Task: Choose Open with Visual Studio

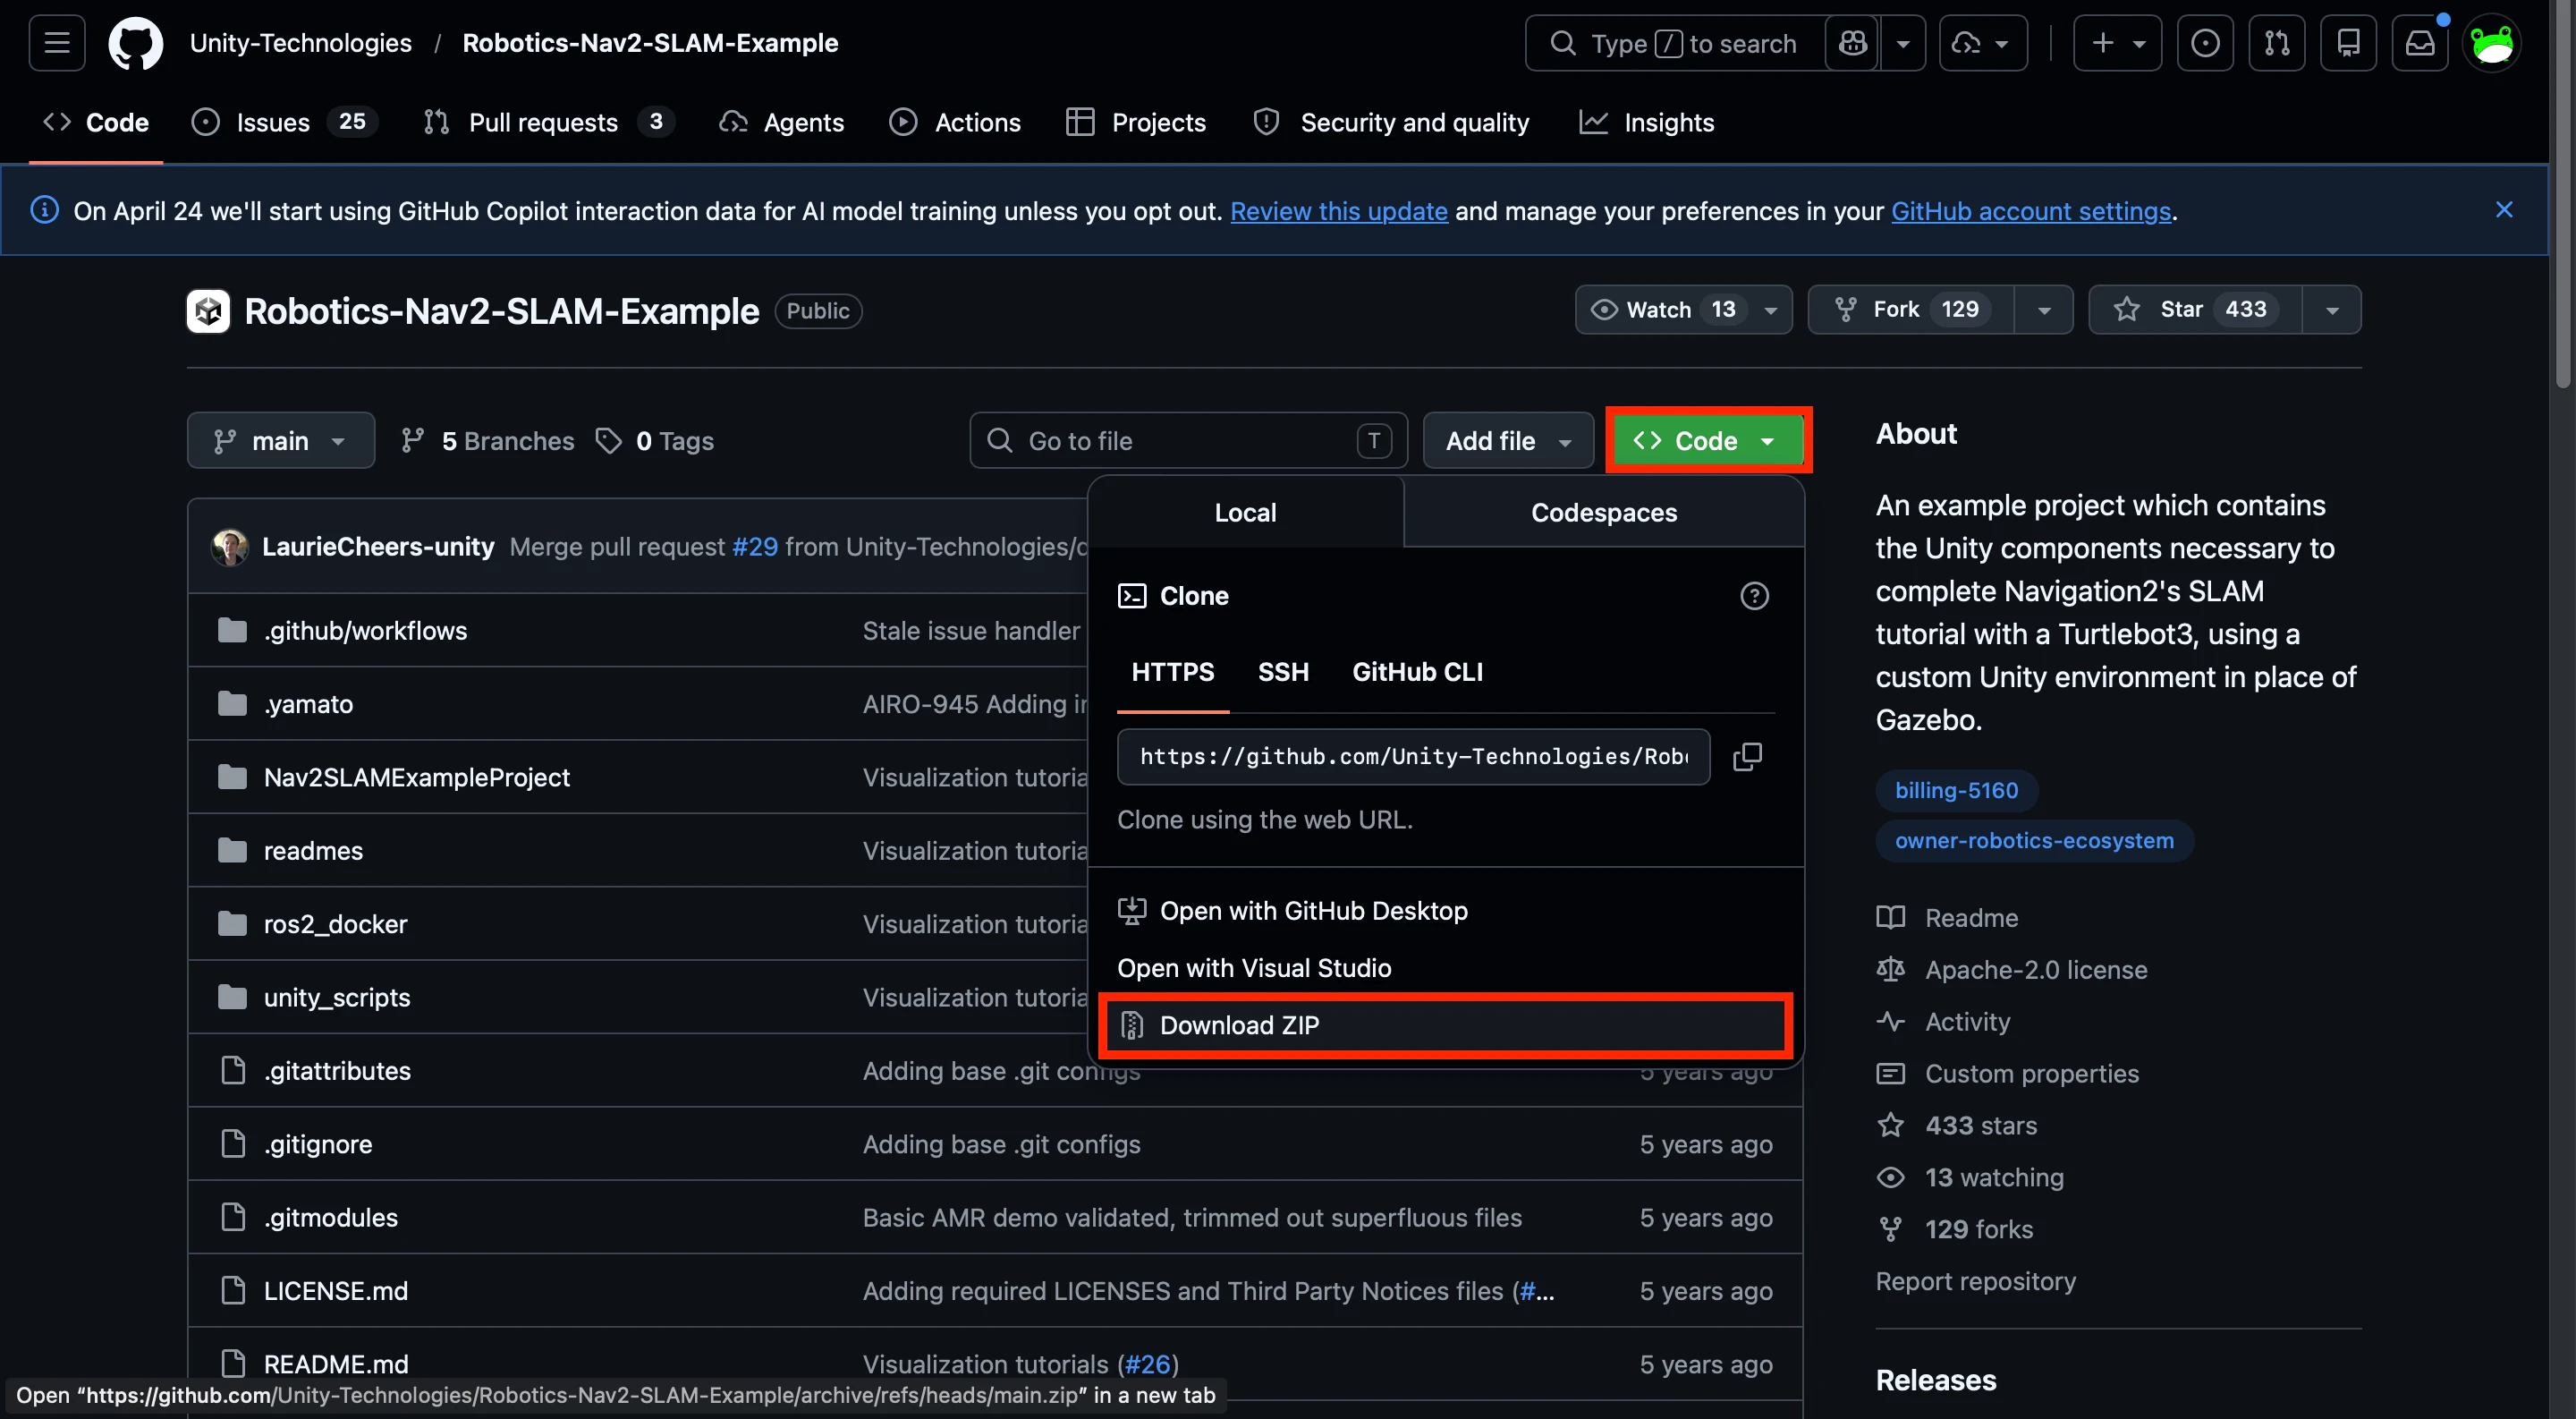Action: click(1445, 968)
